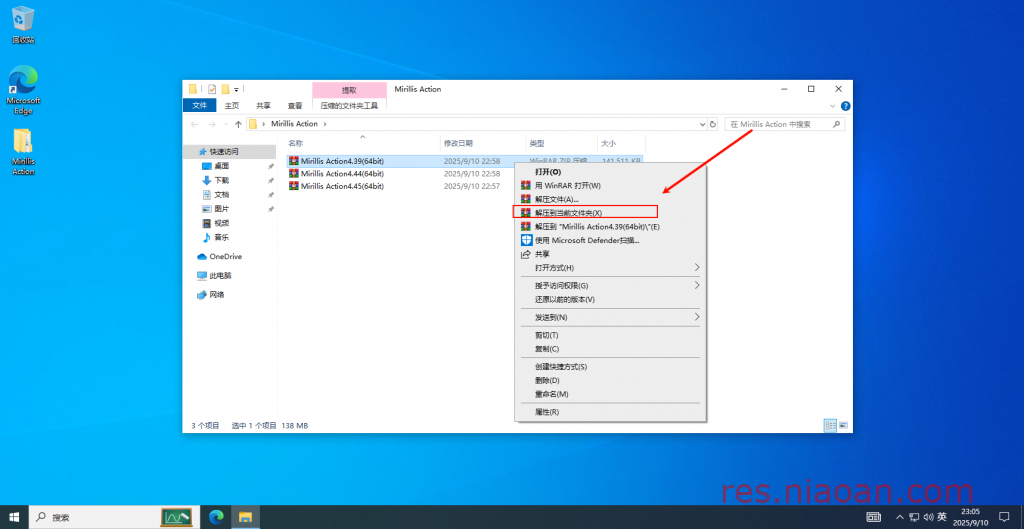Open the Mirillis Action desktop folder
The width and height of the screenshot is (1024, 529).
(23, 152)
